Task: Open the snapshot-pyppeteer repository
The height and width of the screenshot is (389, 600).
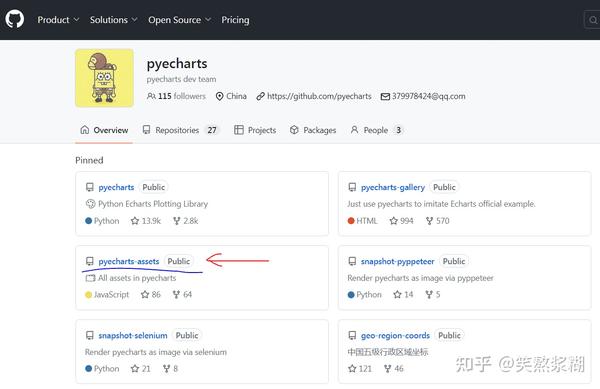Action: pos(398,261)
